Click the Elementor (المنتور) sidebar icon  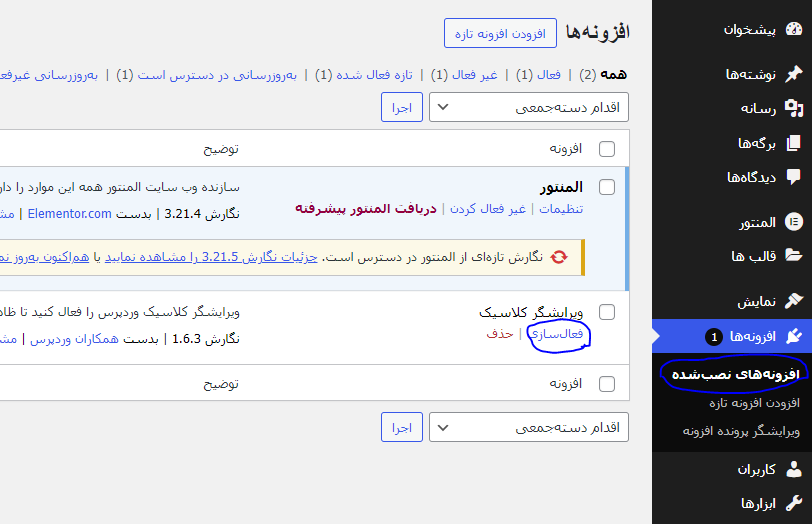pos(794,222)
